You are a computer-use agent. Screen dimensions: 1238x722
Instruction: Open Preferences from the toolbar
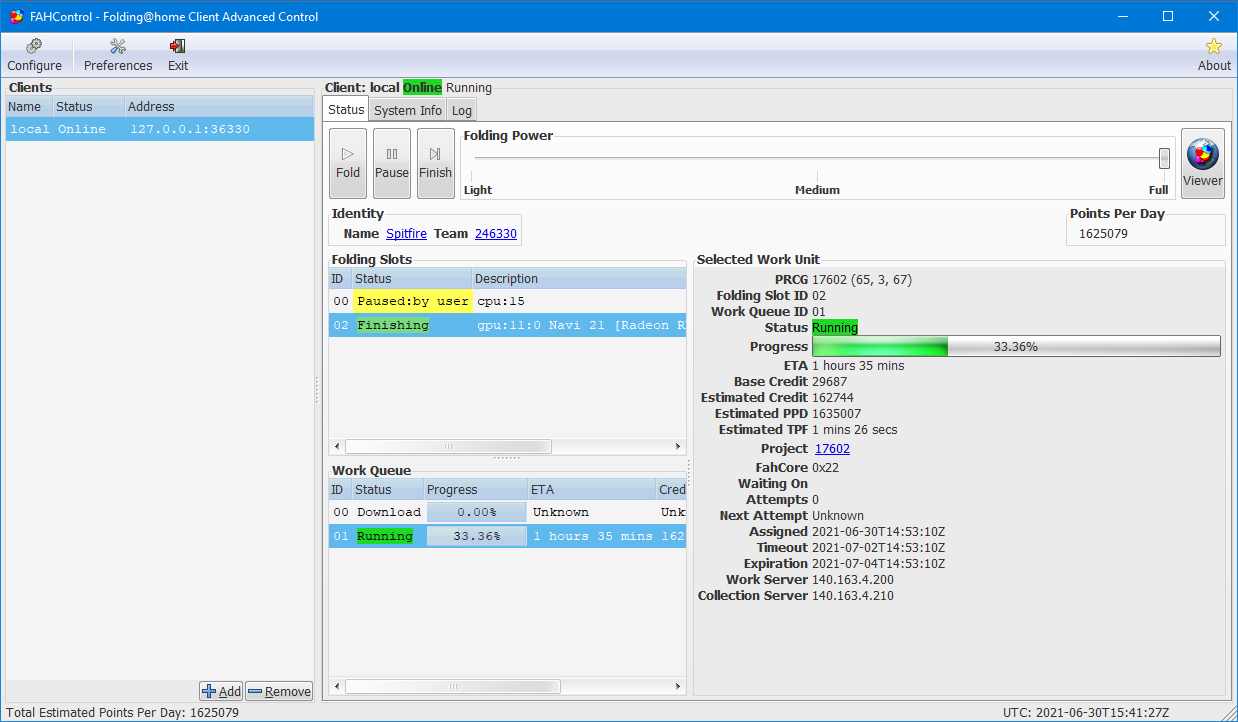pyautogui.click(x=118, y=55)
